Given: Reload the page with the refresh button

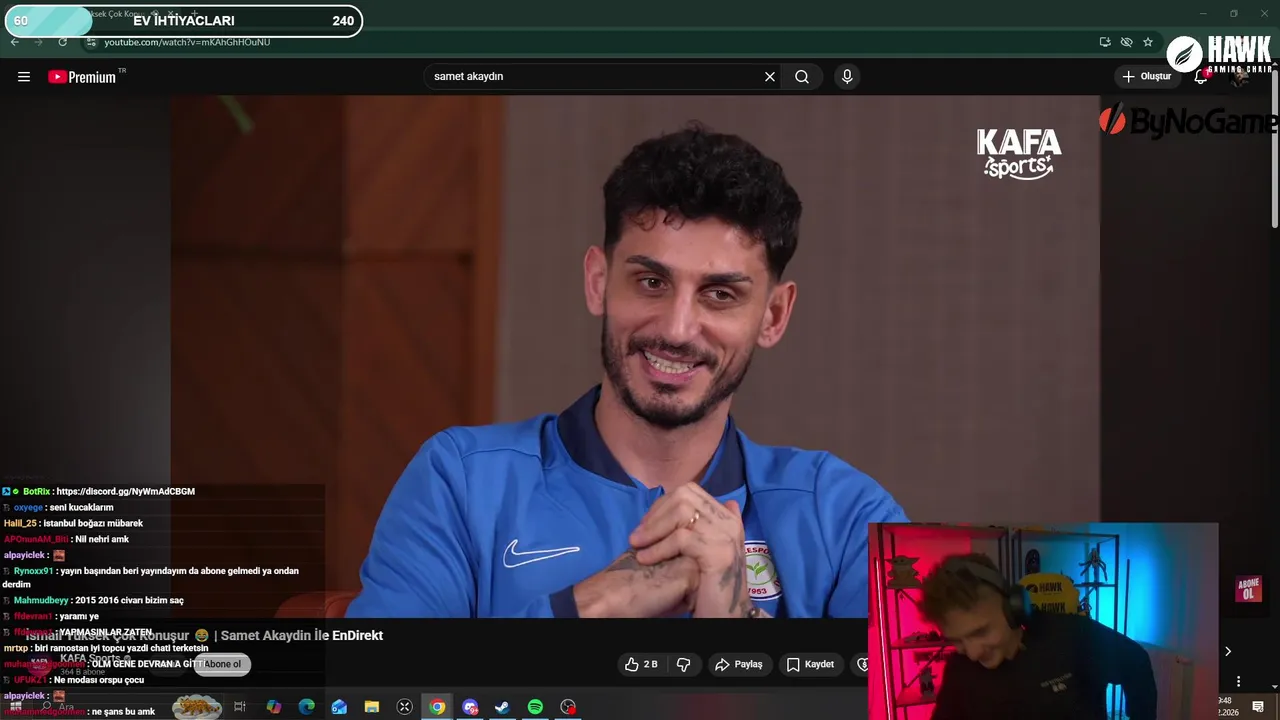Looking at the screenshot, I should [x=63, y=42].
